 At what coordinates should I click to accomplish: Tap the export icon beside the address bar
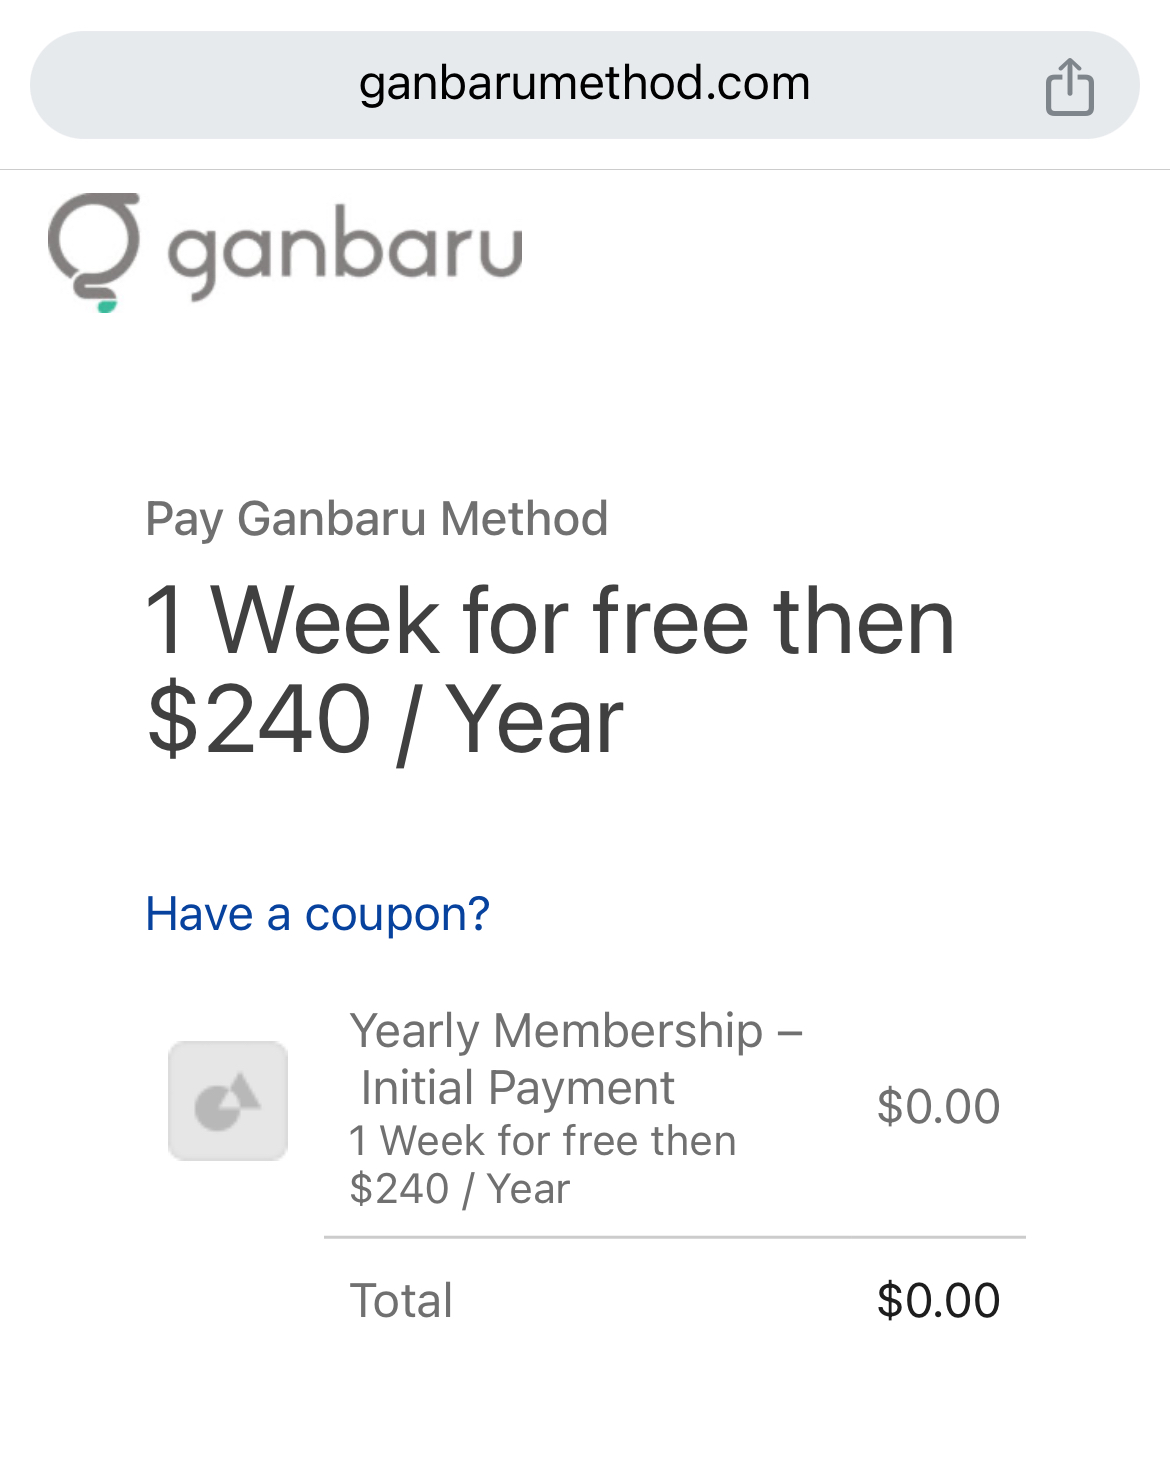click(1071, 87)
